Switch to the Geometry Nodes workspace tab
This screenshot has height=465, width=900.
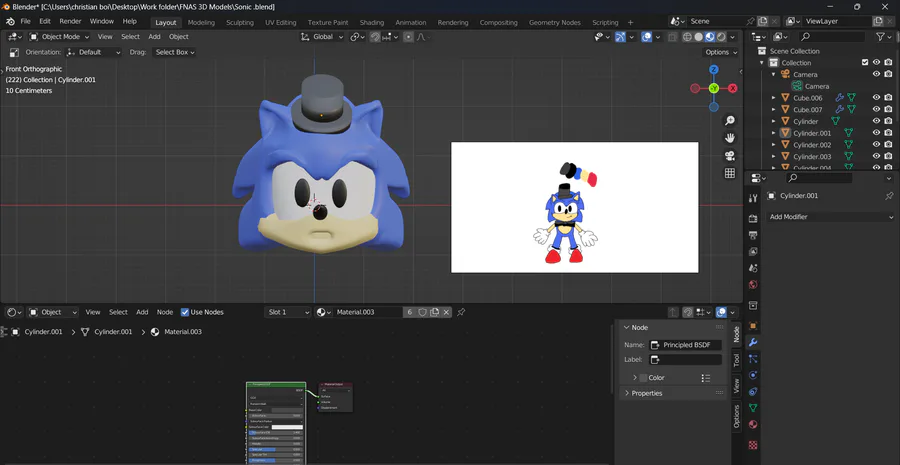click(x=554, y=22)
